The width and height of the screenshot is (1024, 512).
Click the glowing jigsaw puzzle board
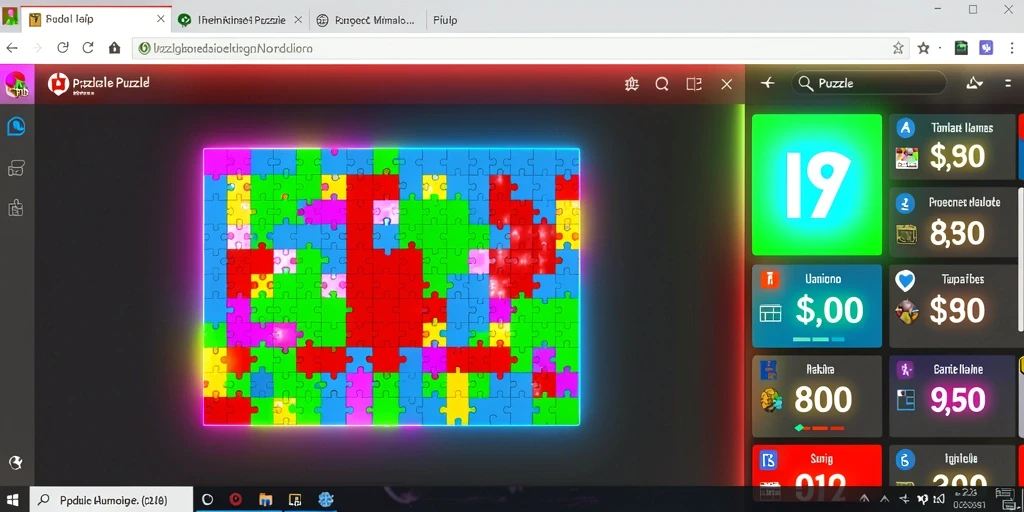pyautogui.click(x=391, y=287)
